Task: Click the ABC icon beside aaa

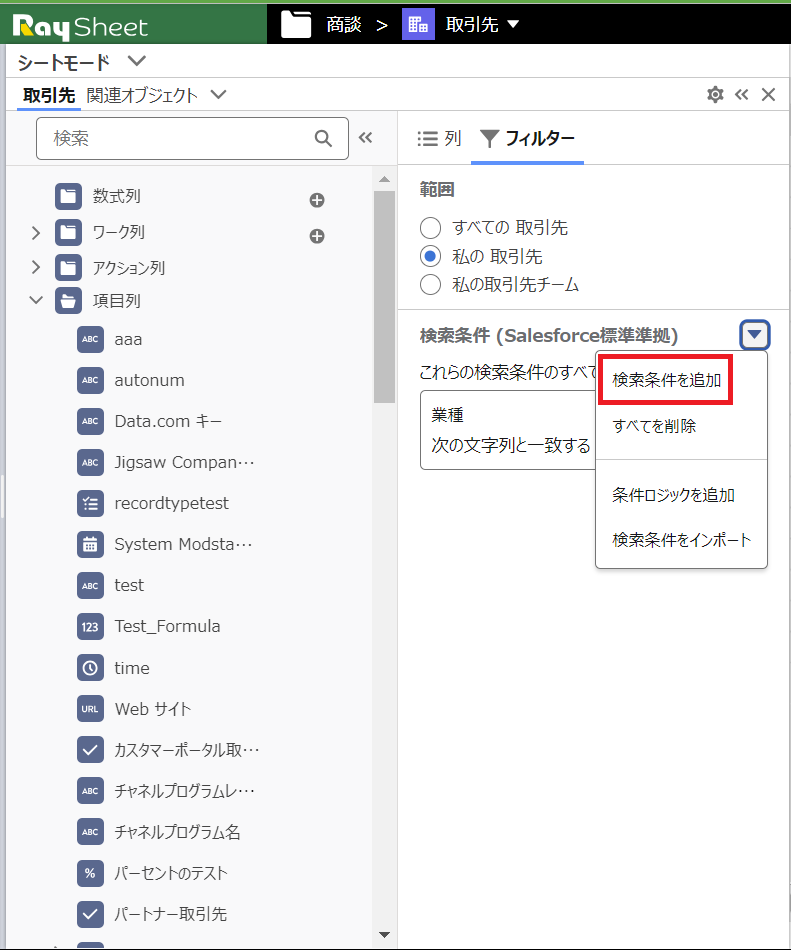Action: 90,339
